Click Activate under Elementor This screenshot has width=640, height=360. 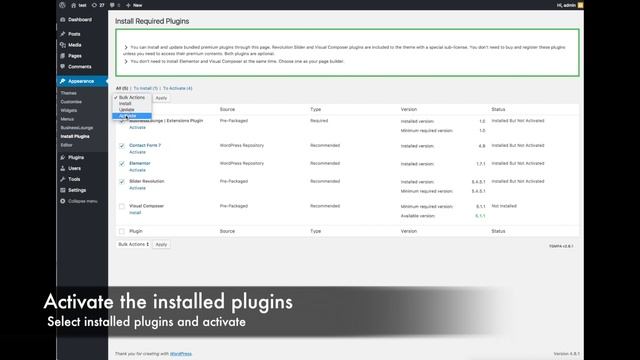(137, 170)
